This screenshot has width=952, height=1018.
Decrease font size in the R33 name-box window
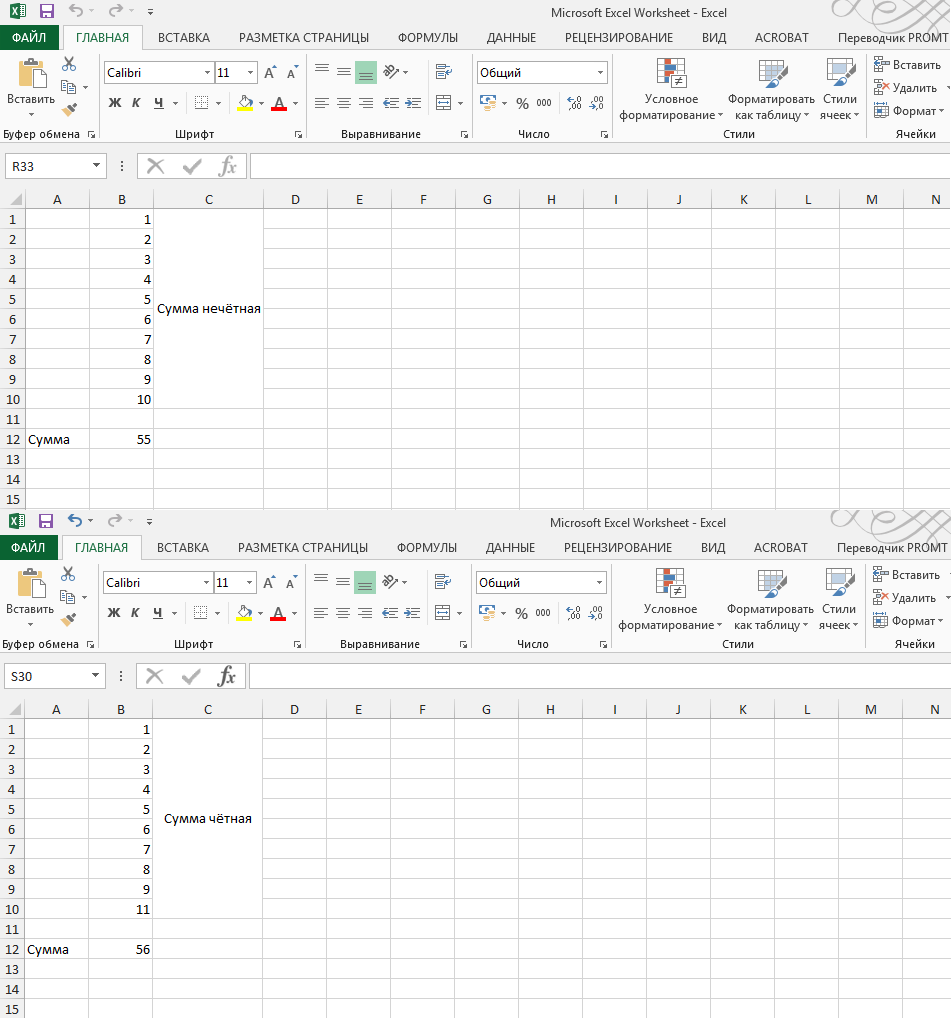[292, 72]
